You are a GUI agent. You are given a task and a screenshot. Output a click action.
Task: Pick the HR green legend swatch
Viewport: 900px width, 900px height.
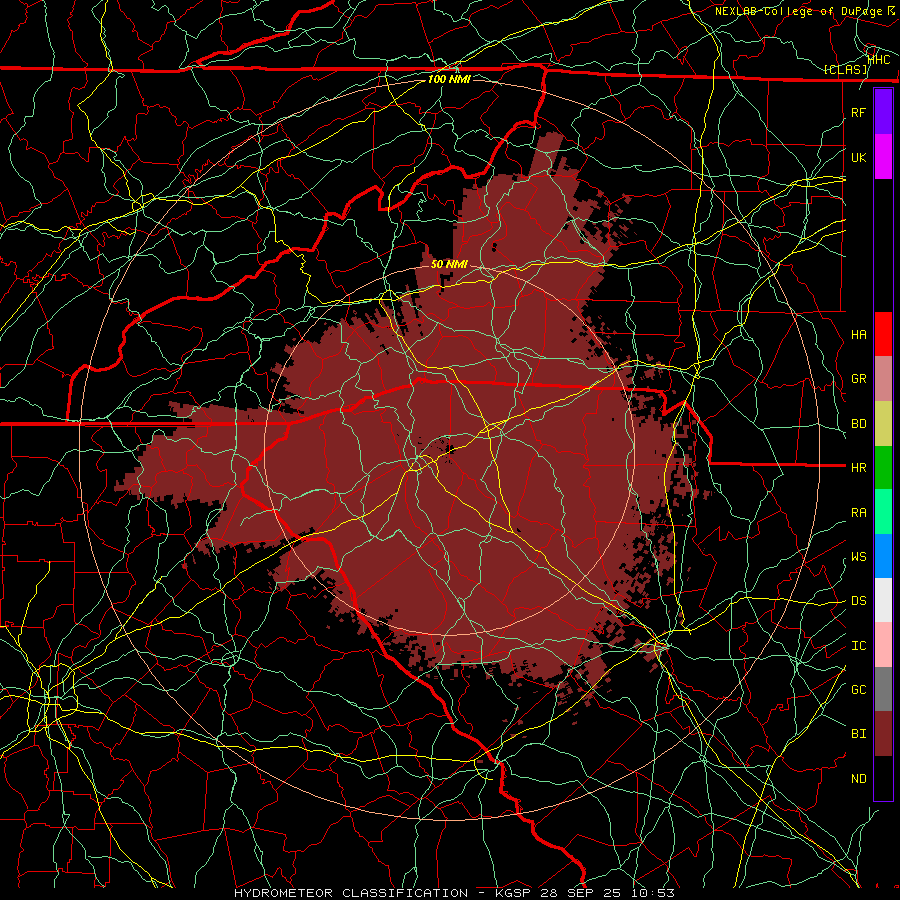point(883,468)
